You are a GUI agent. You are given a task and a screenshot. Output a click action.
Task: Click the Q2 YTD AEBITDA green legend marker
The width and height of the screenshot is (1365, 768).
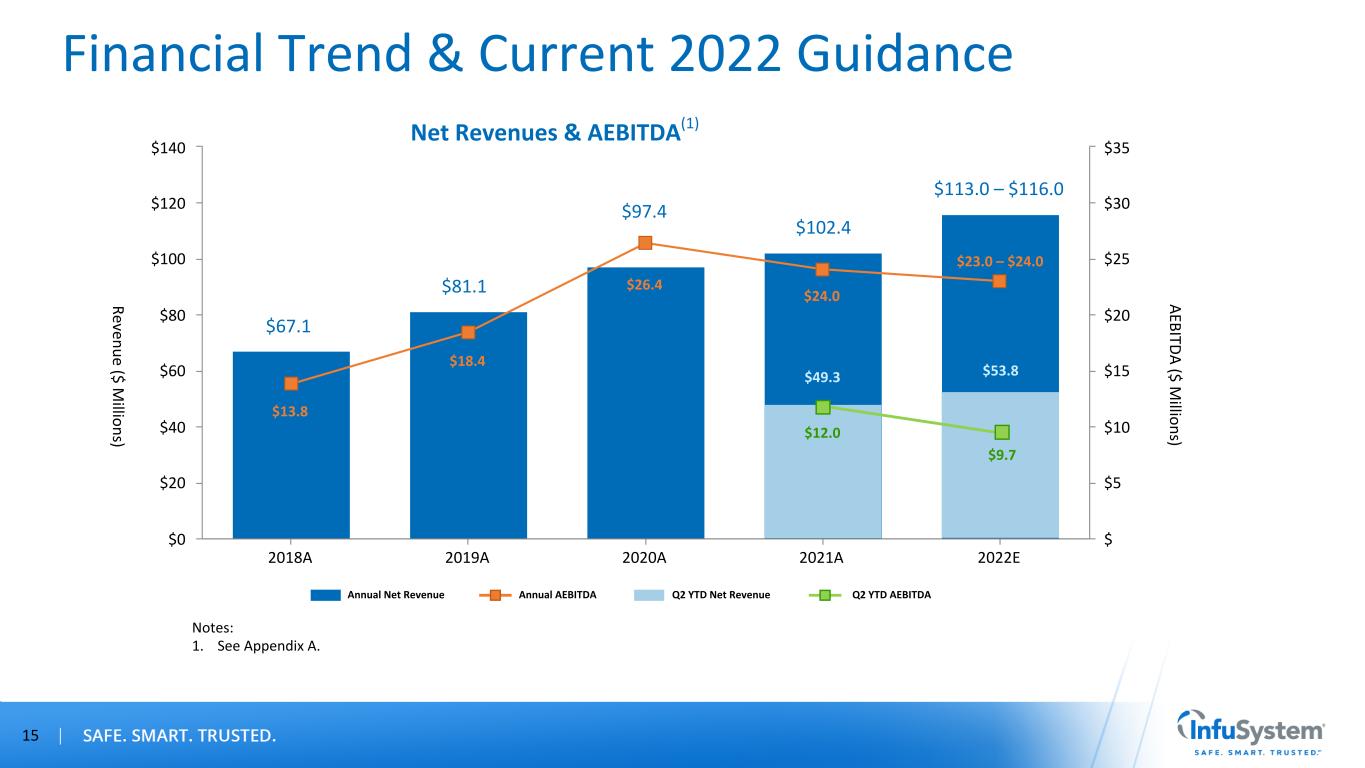pos(824,595)
